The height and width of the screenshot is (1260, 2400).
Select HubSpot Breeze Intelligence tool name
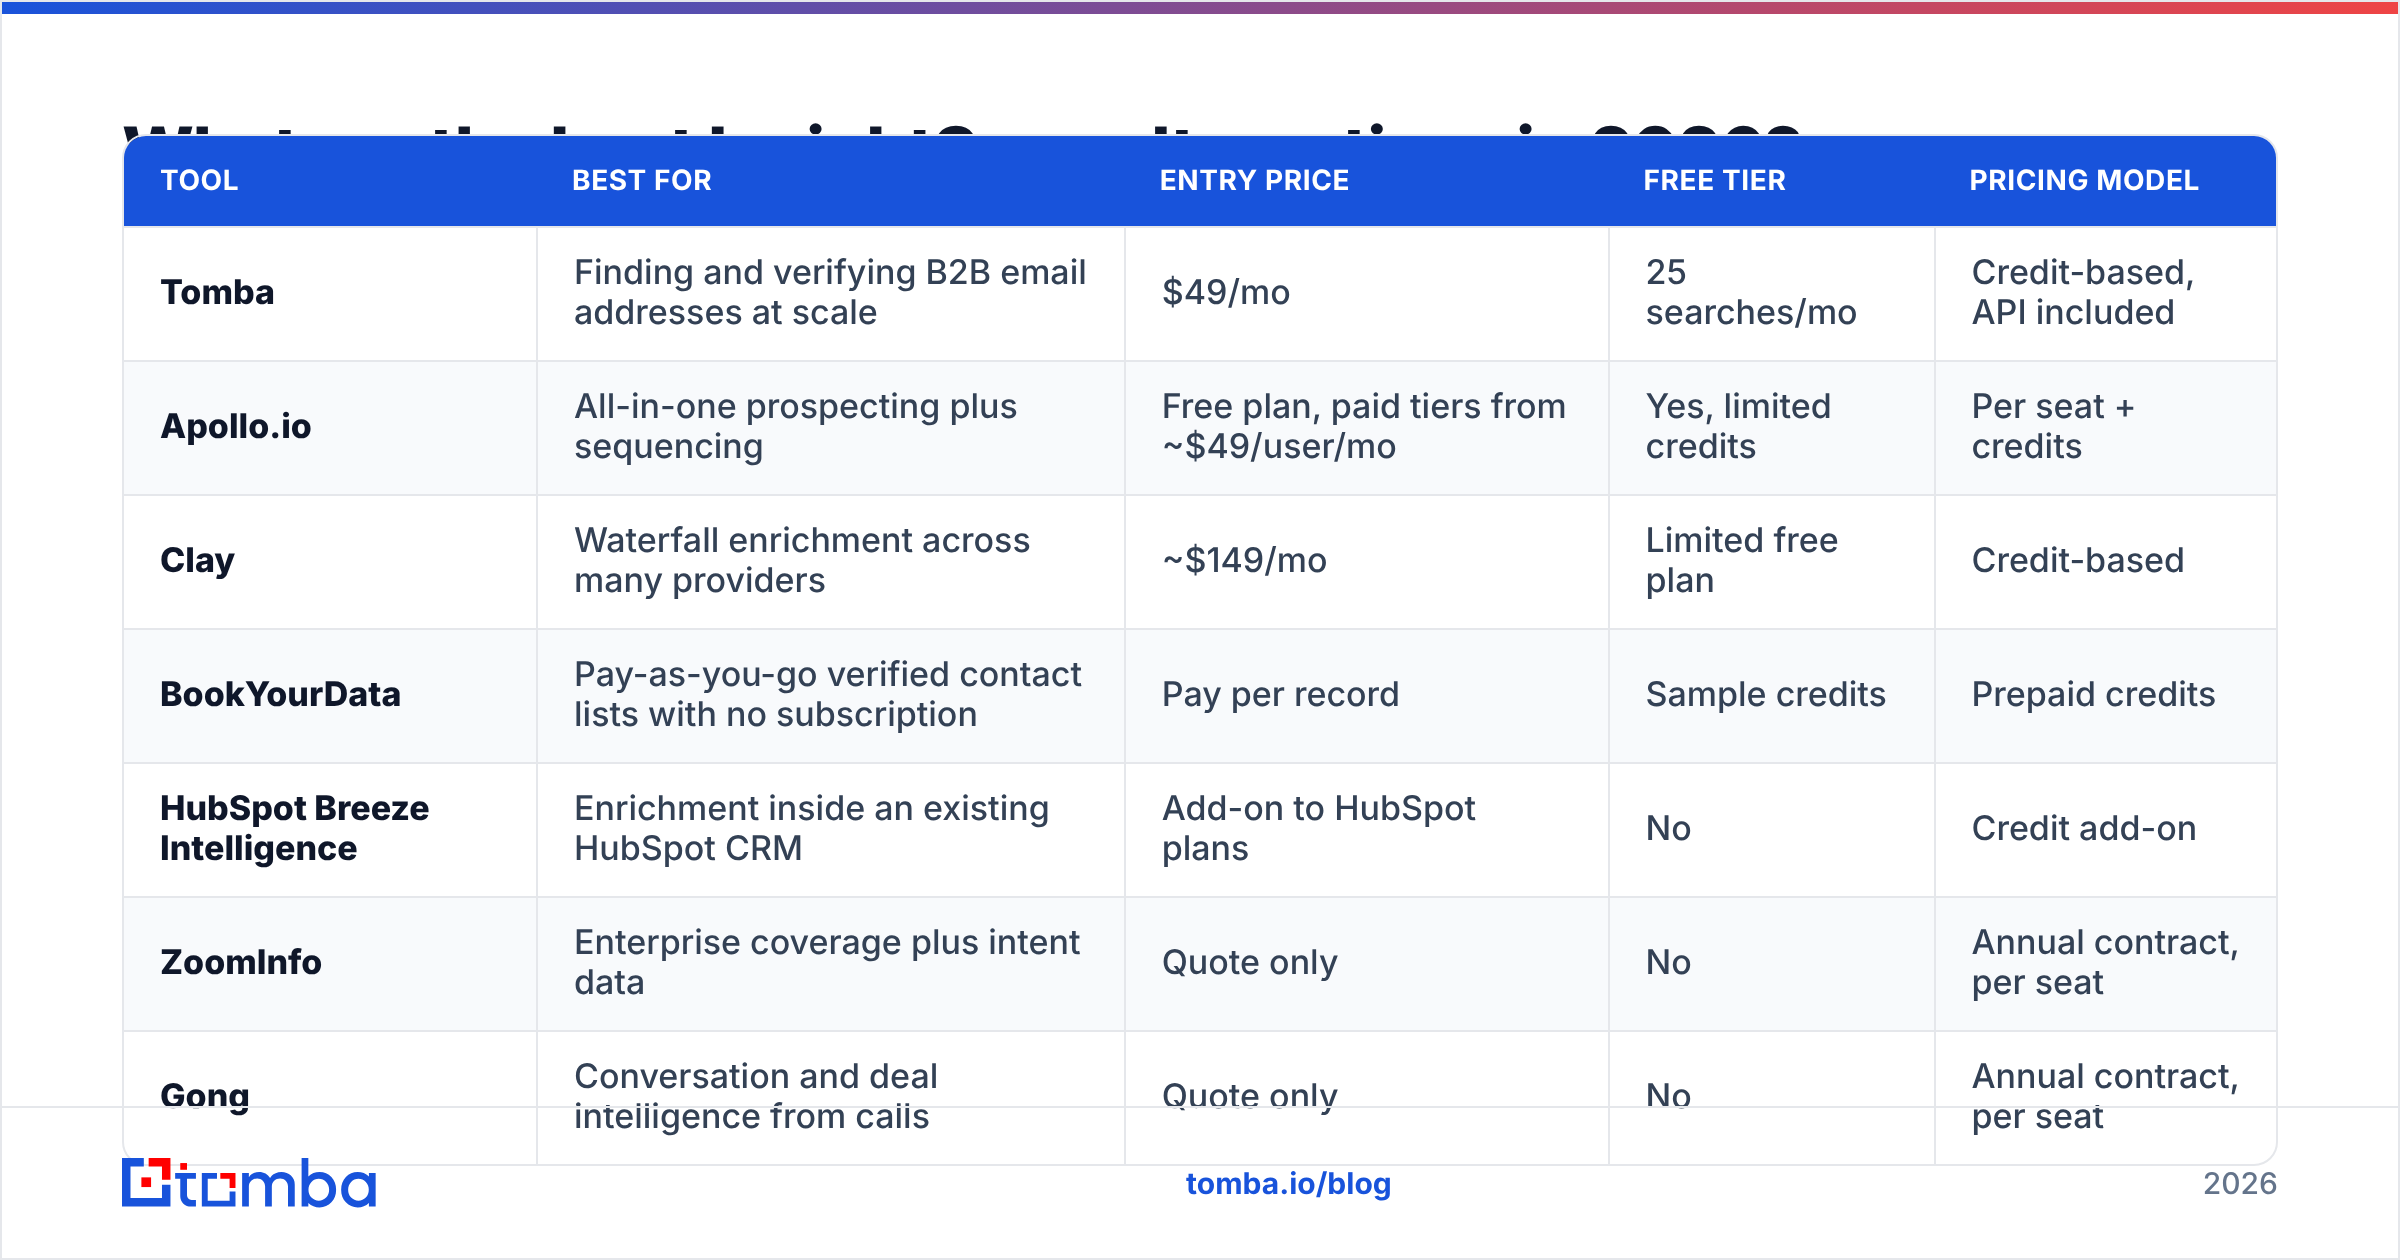click(294, 828)
